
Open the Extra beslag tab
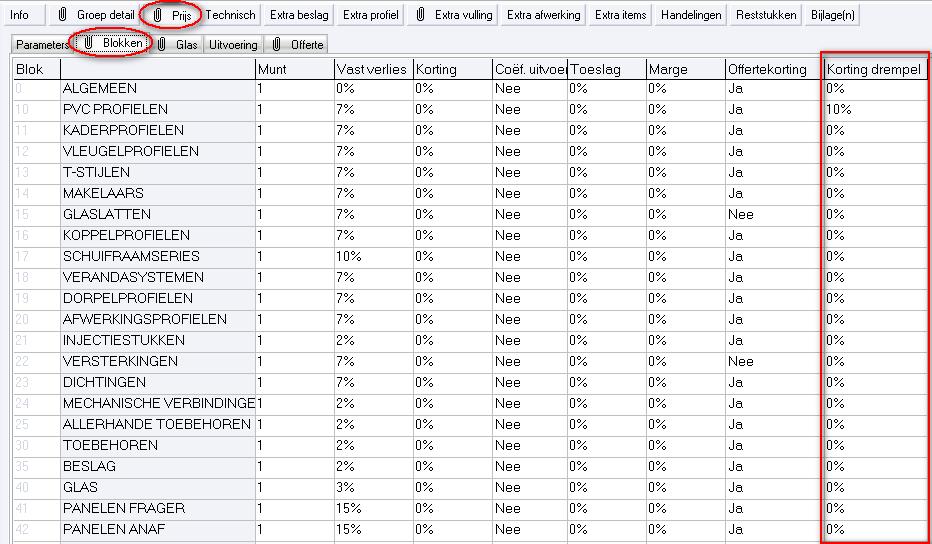[x=299, y=15]
